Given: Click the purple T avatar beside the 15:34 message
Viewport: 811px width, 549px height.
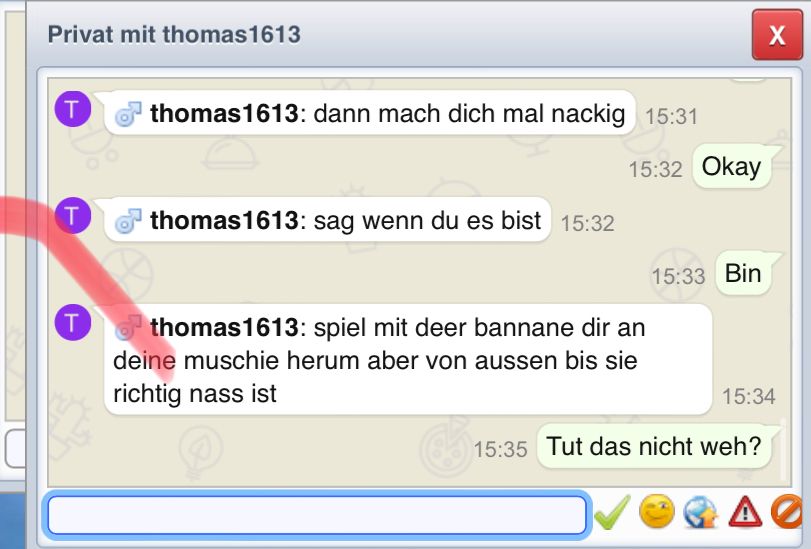Looking at the screenshot, I should point(73,322).
